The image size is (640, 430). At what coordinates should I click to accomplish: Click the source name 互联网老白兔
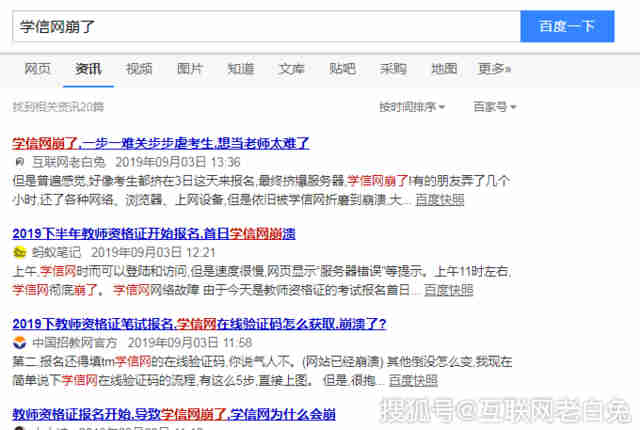[69, 162]
